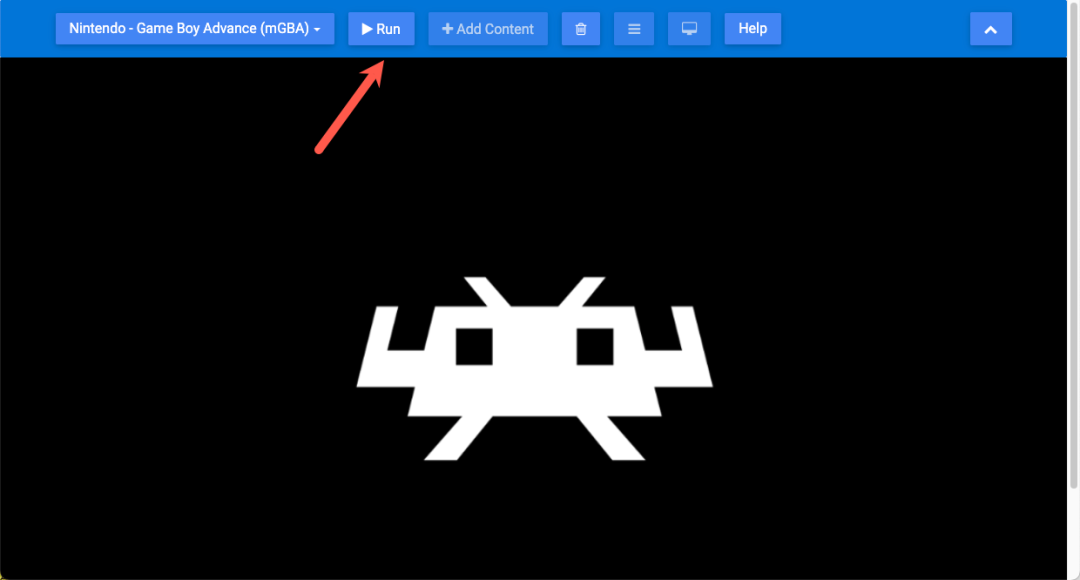Click the plus icon on Add Content
Screen dimensions: 1080x580
(x=446, y=28)
